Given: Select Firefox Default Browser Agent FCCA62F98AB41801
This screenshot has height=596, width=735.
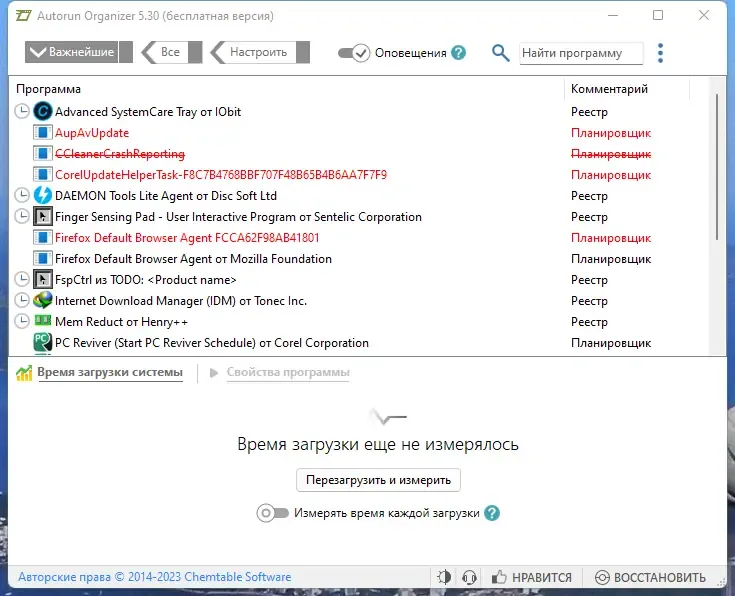Looking at the screenshot, I should pyautogui.click(x=187, y=238).
